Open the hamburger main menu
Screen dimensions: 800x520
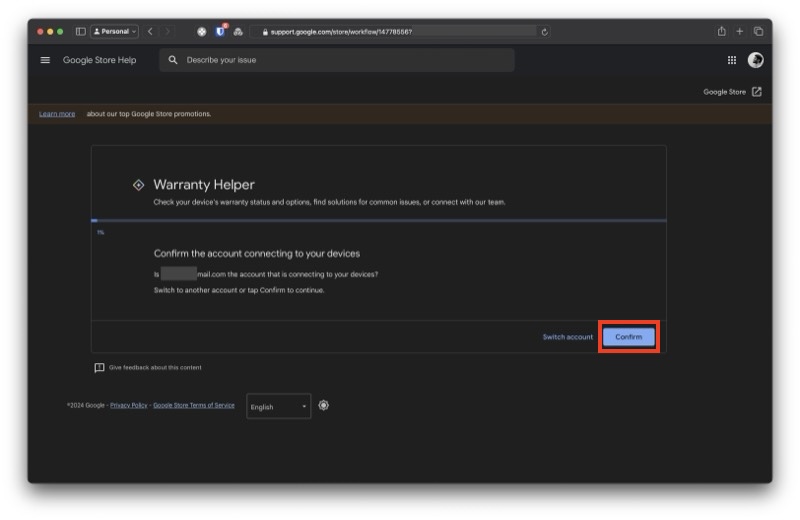pos(45,60)
